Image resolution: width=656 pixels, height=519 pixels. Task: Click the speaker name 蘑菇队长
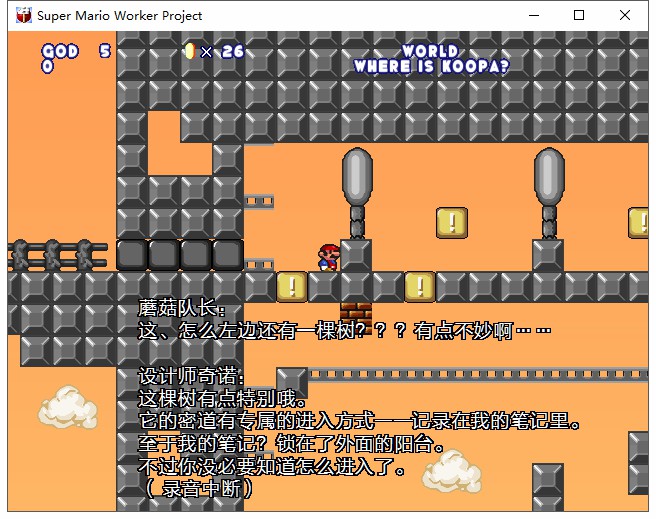tap(182, 309)
